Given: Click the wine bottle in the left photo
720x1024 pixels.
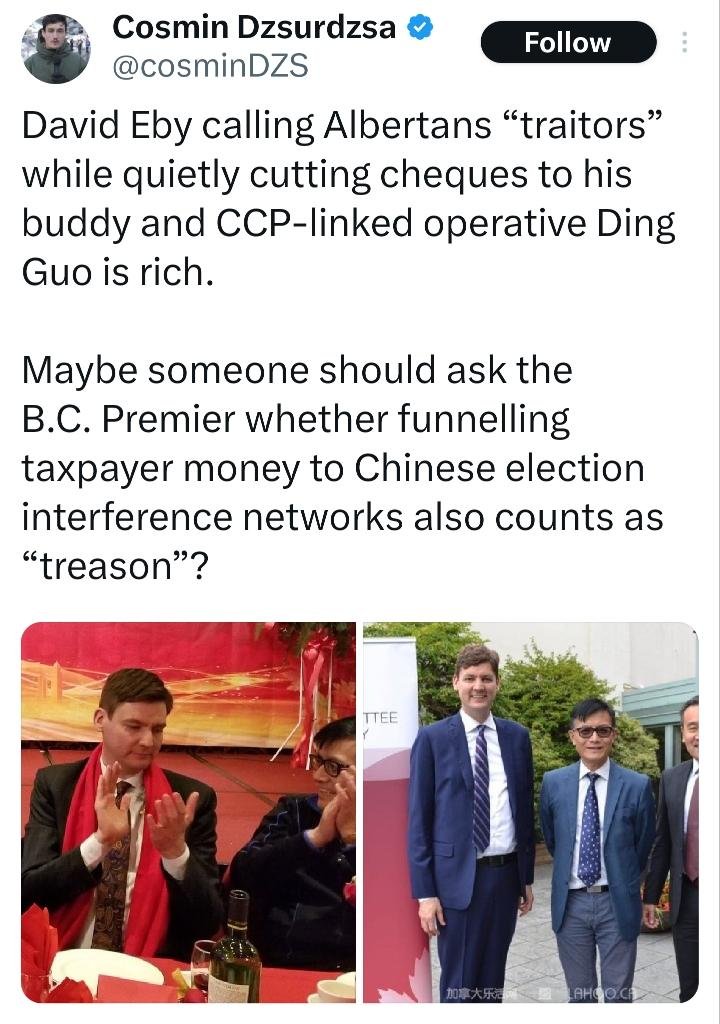Looking at the screenshot, I should point(236,948).
